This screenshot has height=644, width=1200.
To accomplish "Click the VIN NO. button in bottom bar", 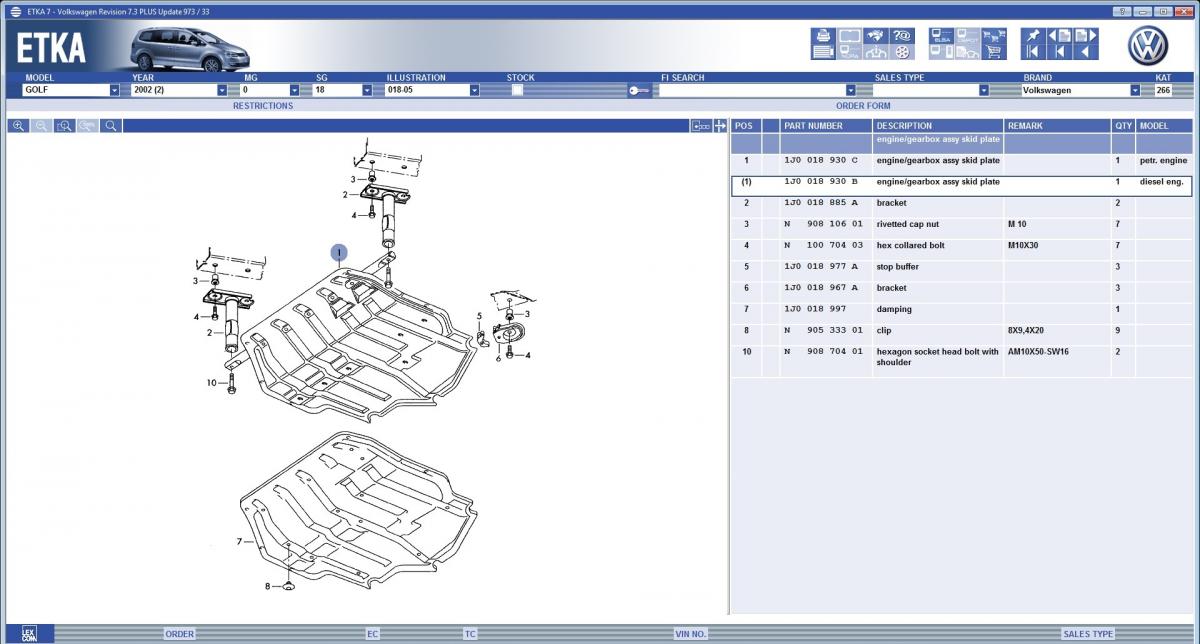I will [690, 634].
